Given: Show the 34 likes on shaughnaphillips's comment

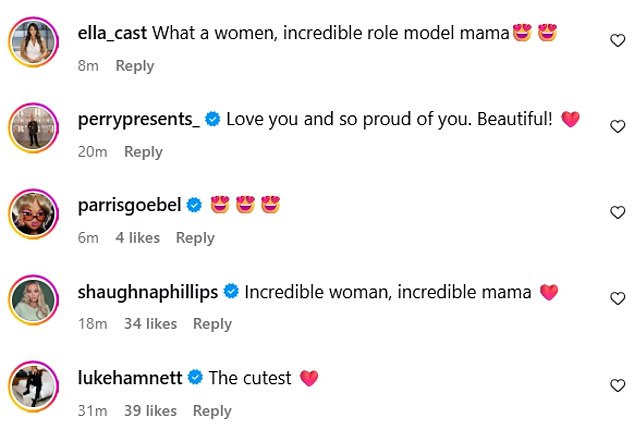Looking at the screenshot, I should pyautogui.click(x=150, y=324).
